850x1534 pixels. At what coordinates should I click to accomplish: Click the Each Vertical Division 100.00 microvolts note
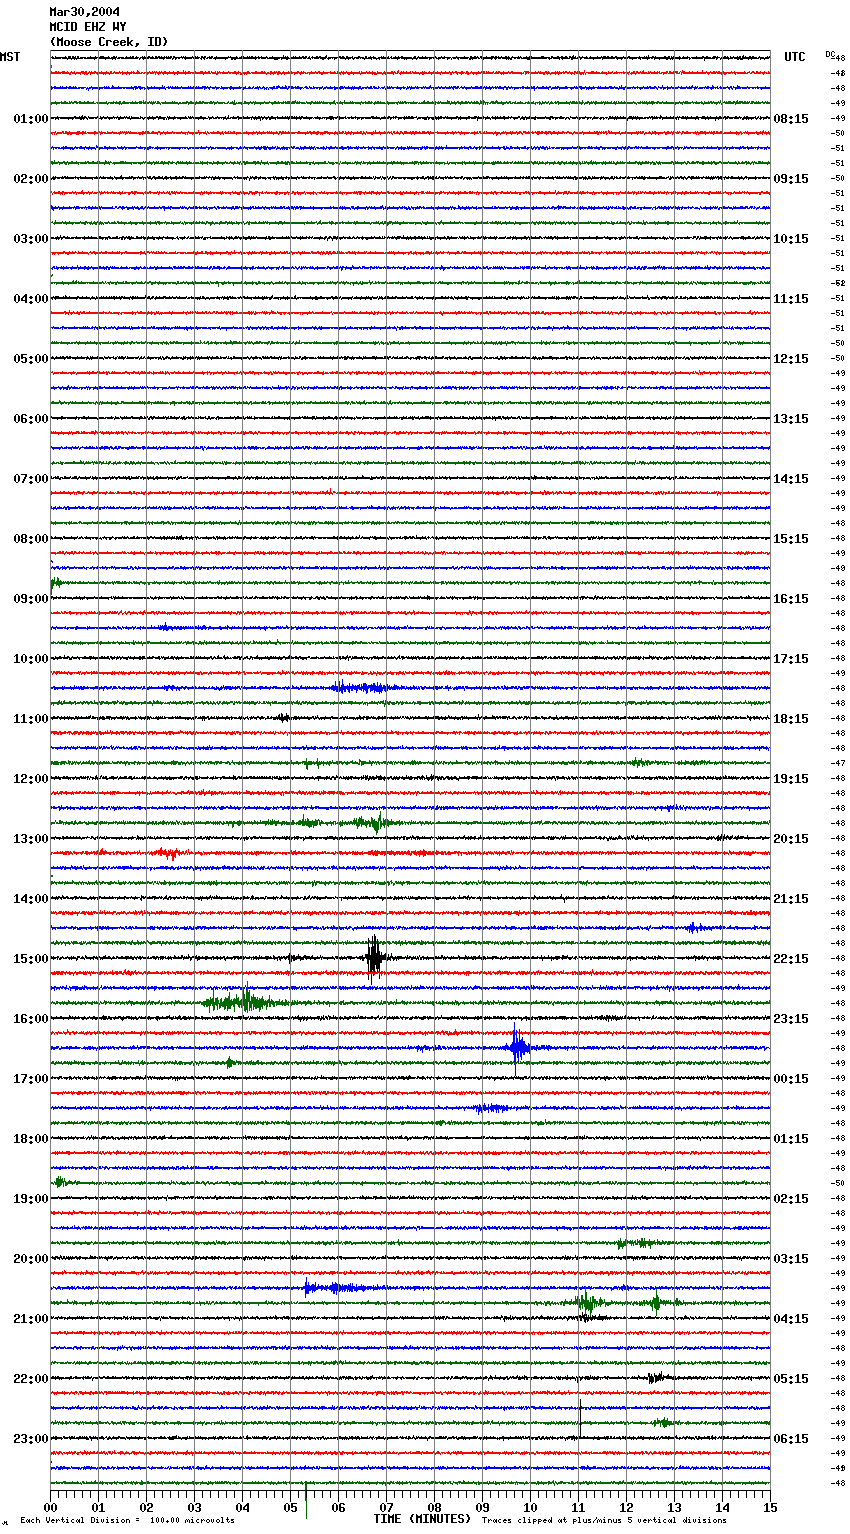pos(127,1520)
